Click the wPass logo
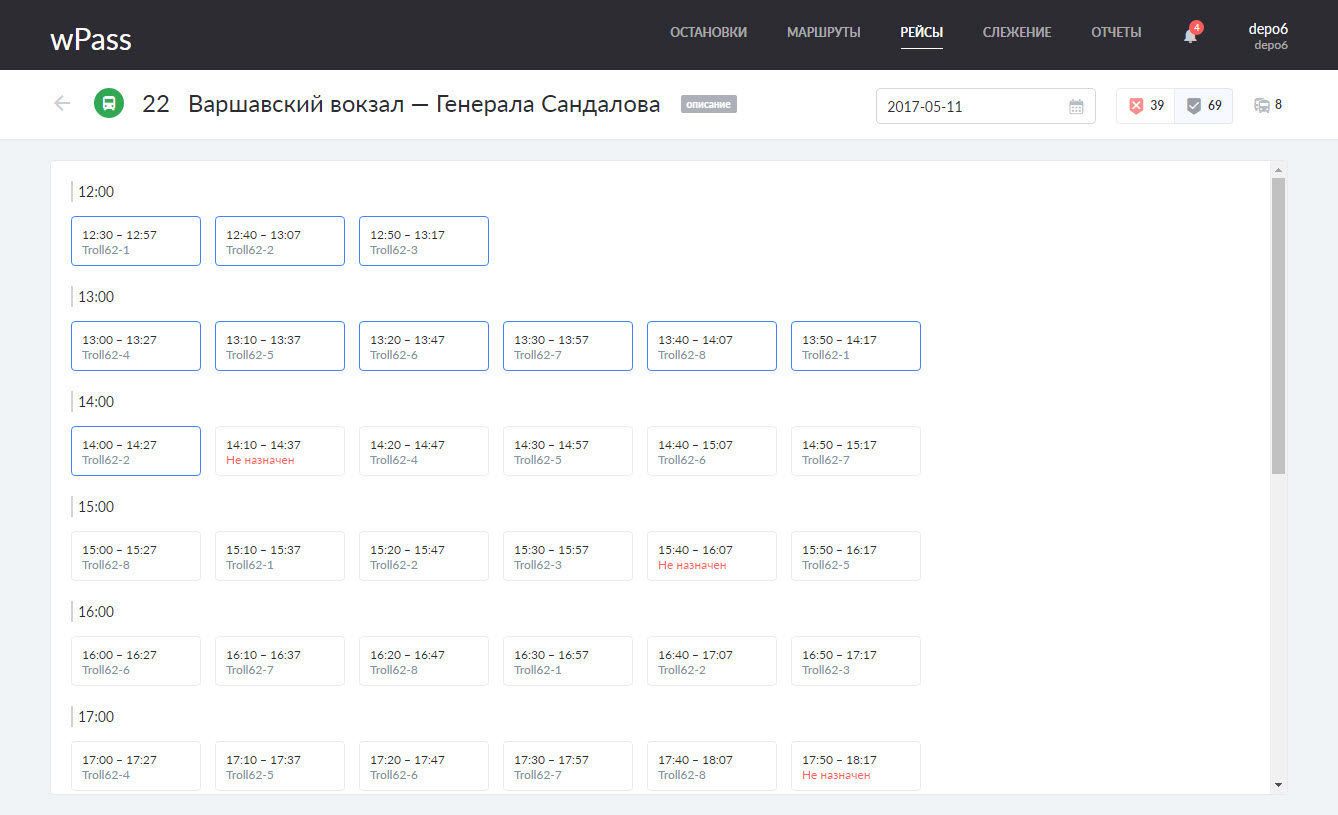 coord(91,39)
